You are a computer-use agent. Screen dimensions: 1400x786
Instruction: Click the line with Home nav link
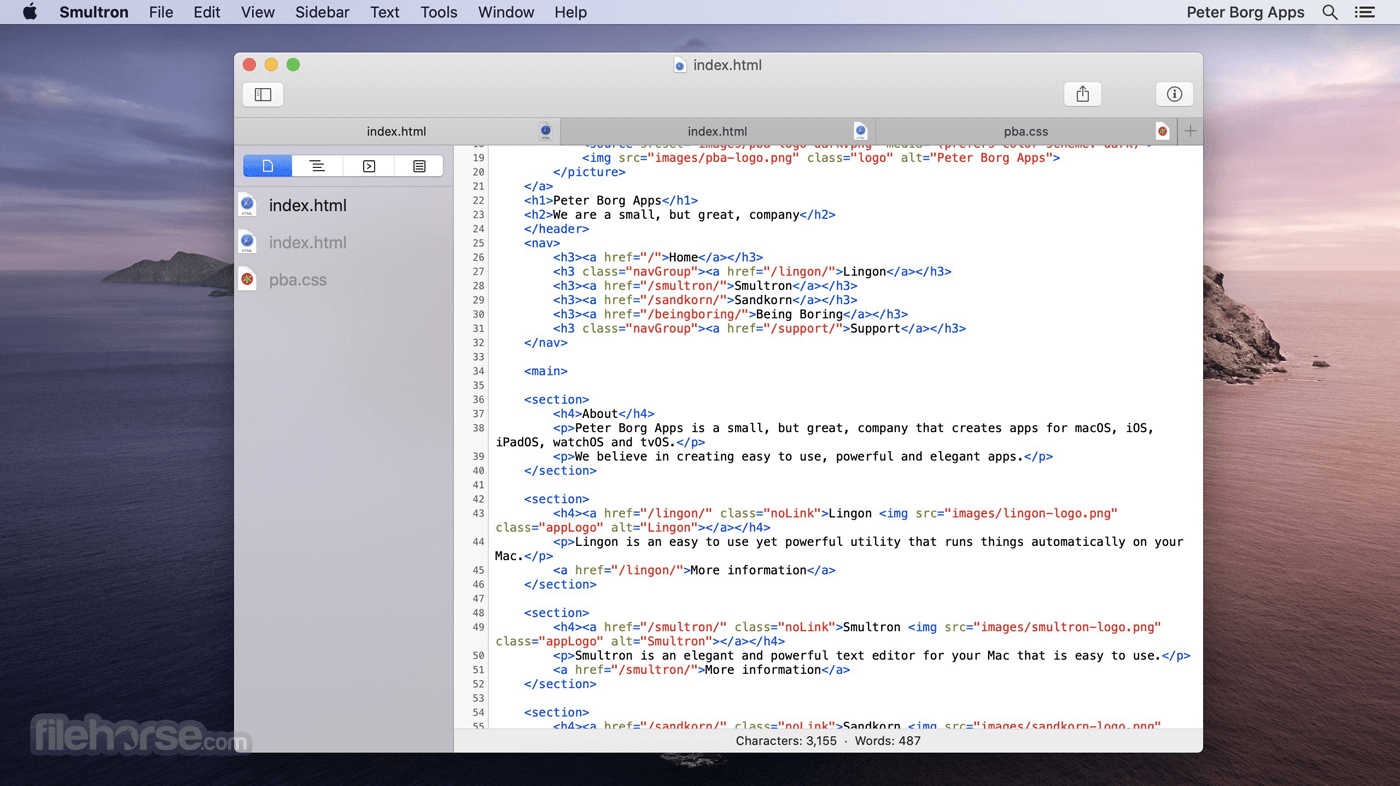658,257
